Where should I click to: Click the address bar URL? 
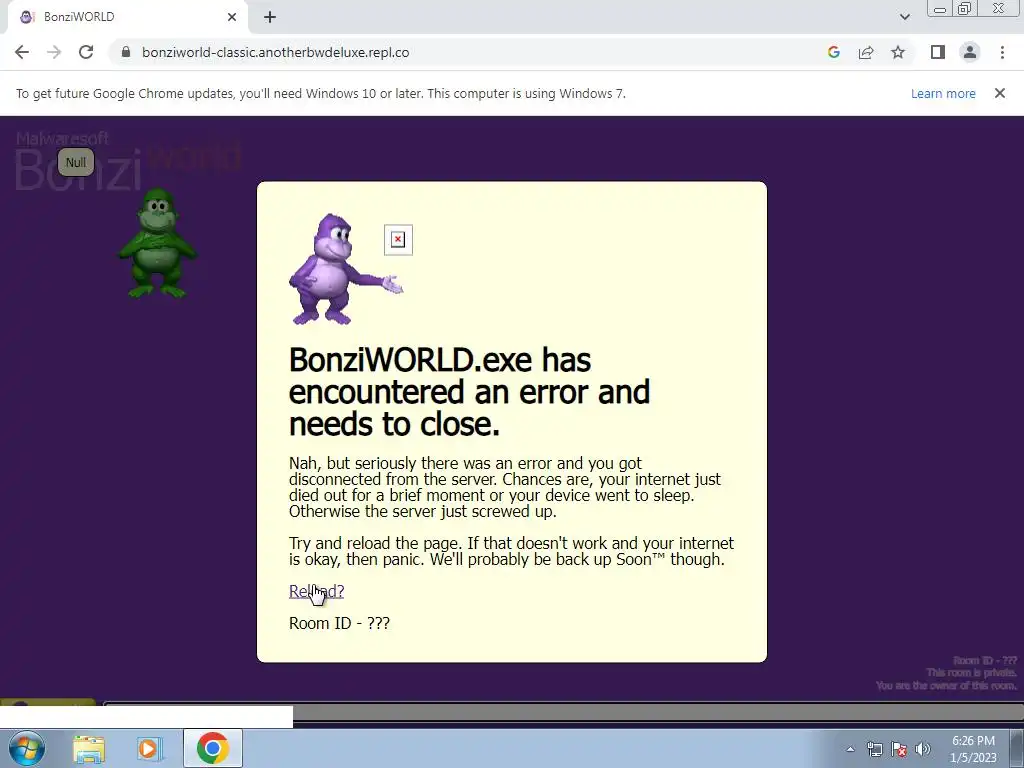[276, 52]
